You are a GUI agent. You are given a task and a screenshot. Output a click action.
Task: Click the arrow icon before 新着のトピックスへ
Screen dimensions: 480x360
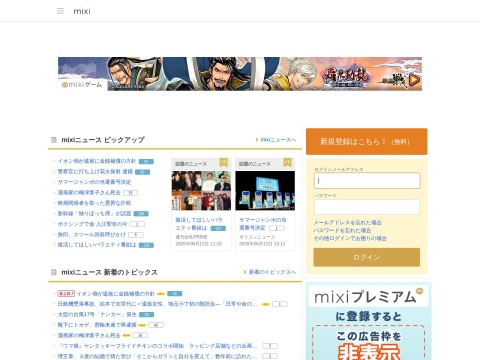coord(245,272)
